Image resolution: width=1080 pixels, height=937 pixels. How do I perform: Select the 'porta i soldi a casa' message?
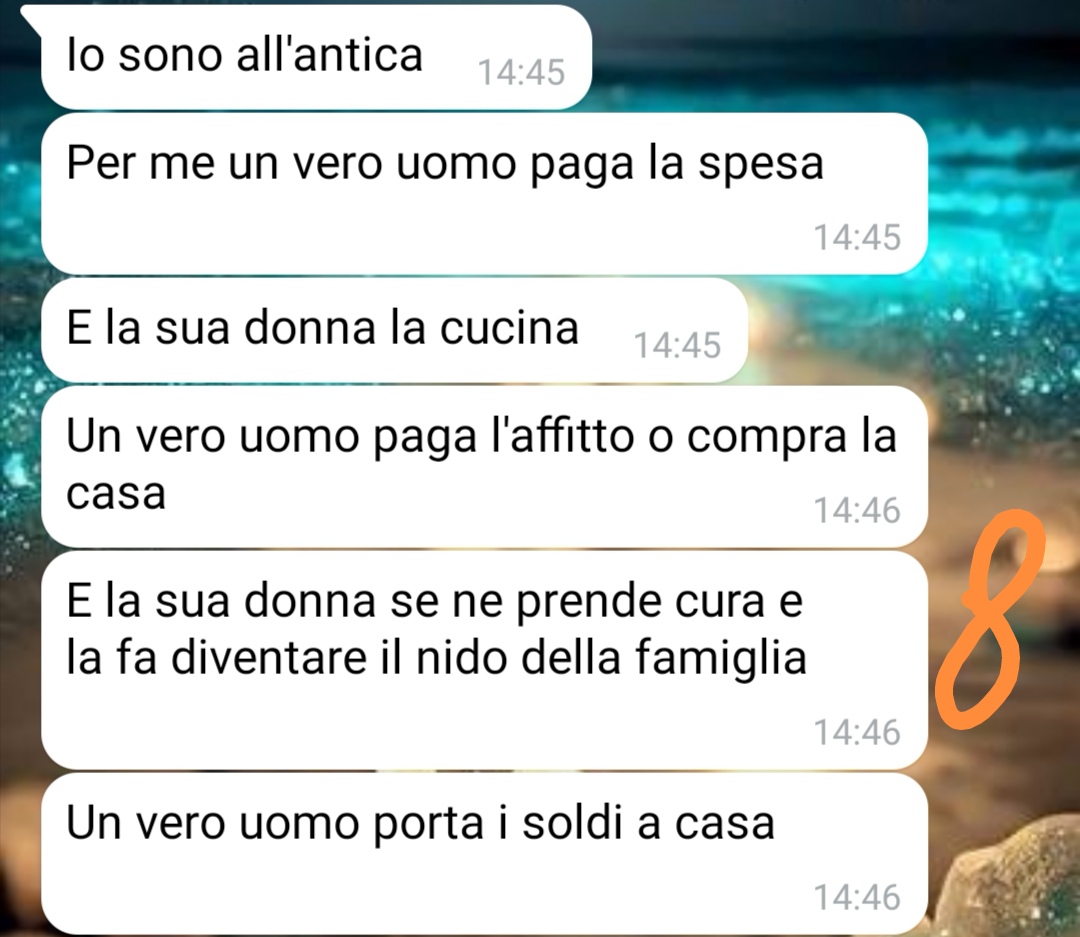point(484,854)
